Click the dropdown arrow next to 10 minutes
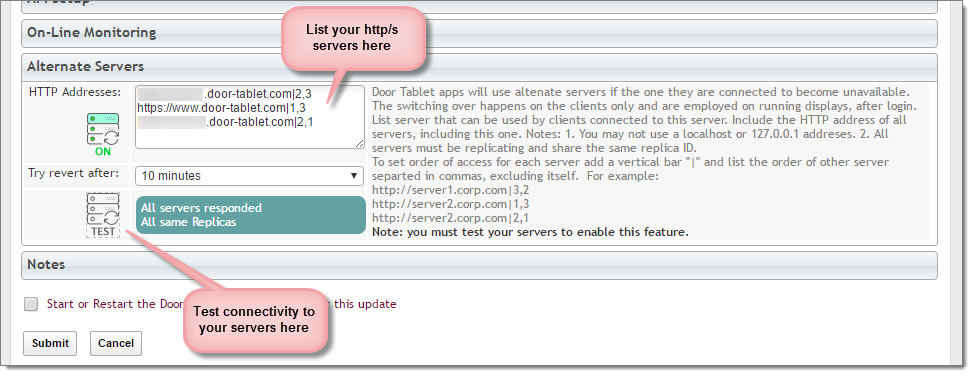 click(355, 175)
